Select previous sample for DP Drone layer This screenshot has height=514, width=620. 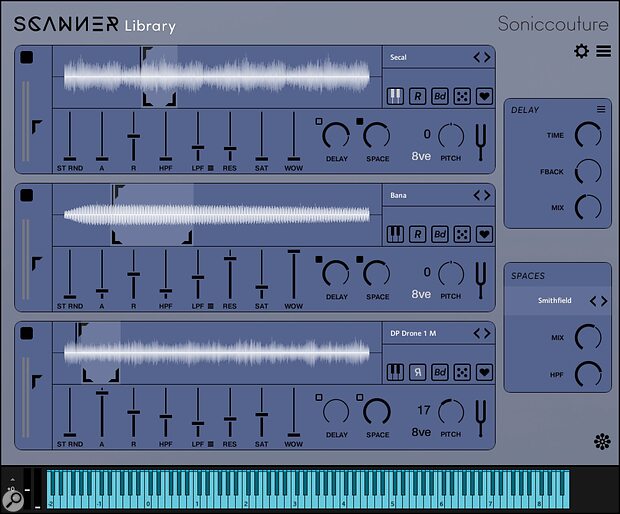click(x=477, y=333)
